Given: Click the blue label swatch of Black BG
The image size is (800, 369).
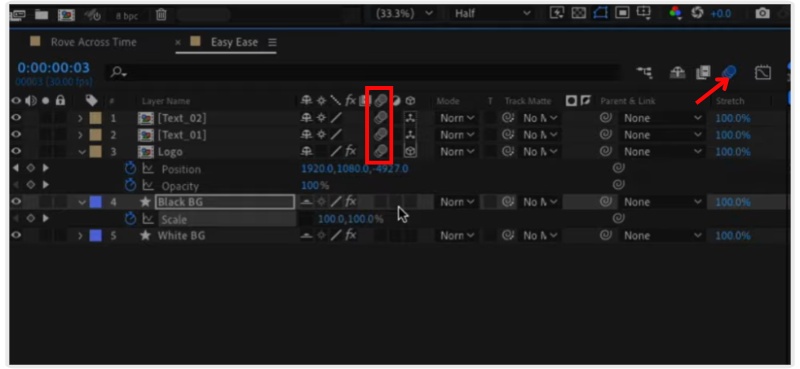Looking at the screenshot, I should pos(95,202).
